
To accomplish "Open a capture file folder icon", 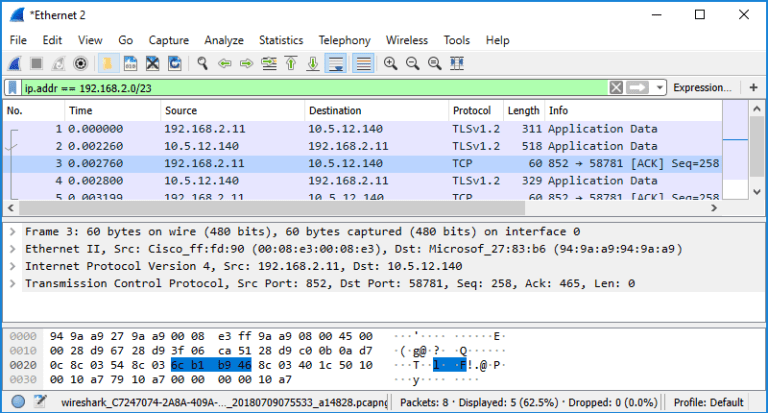I will pos(108,64).
